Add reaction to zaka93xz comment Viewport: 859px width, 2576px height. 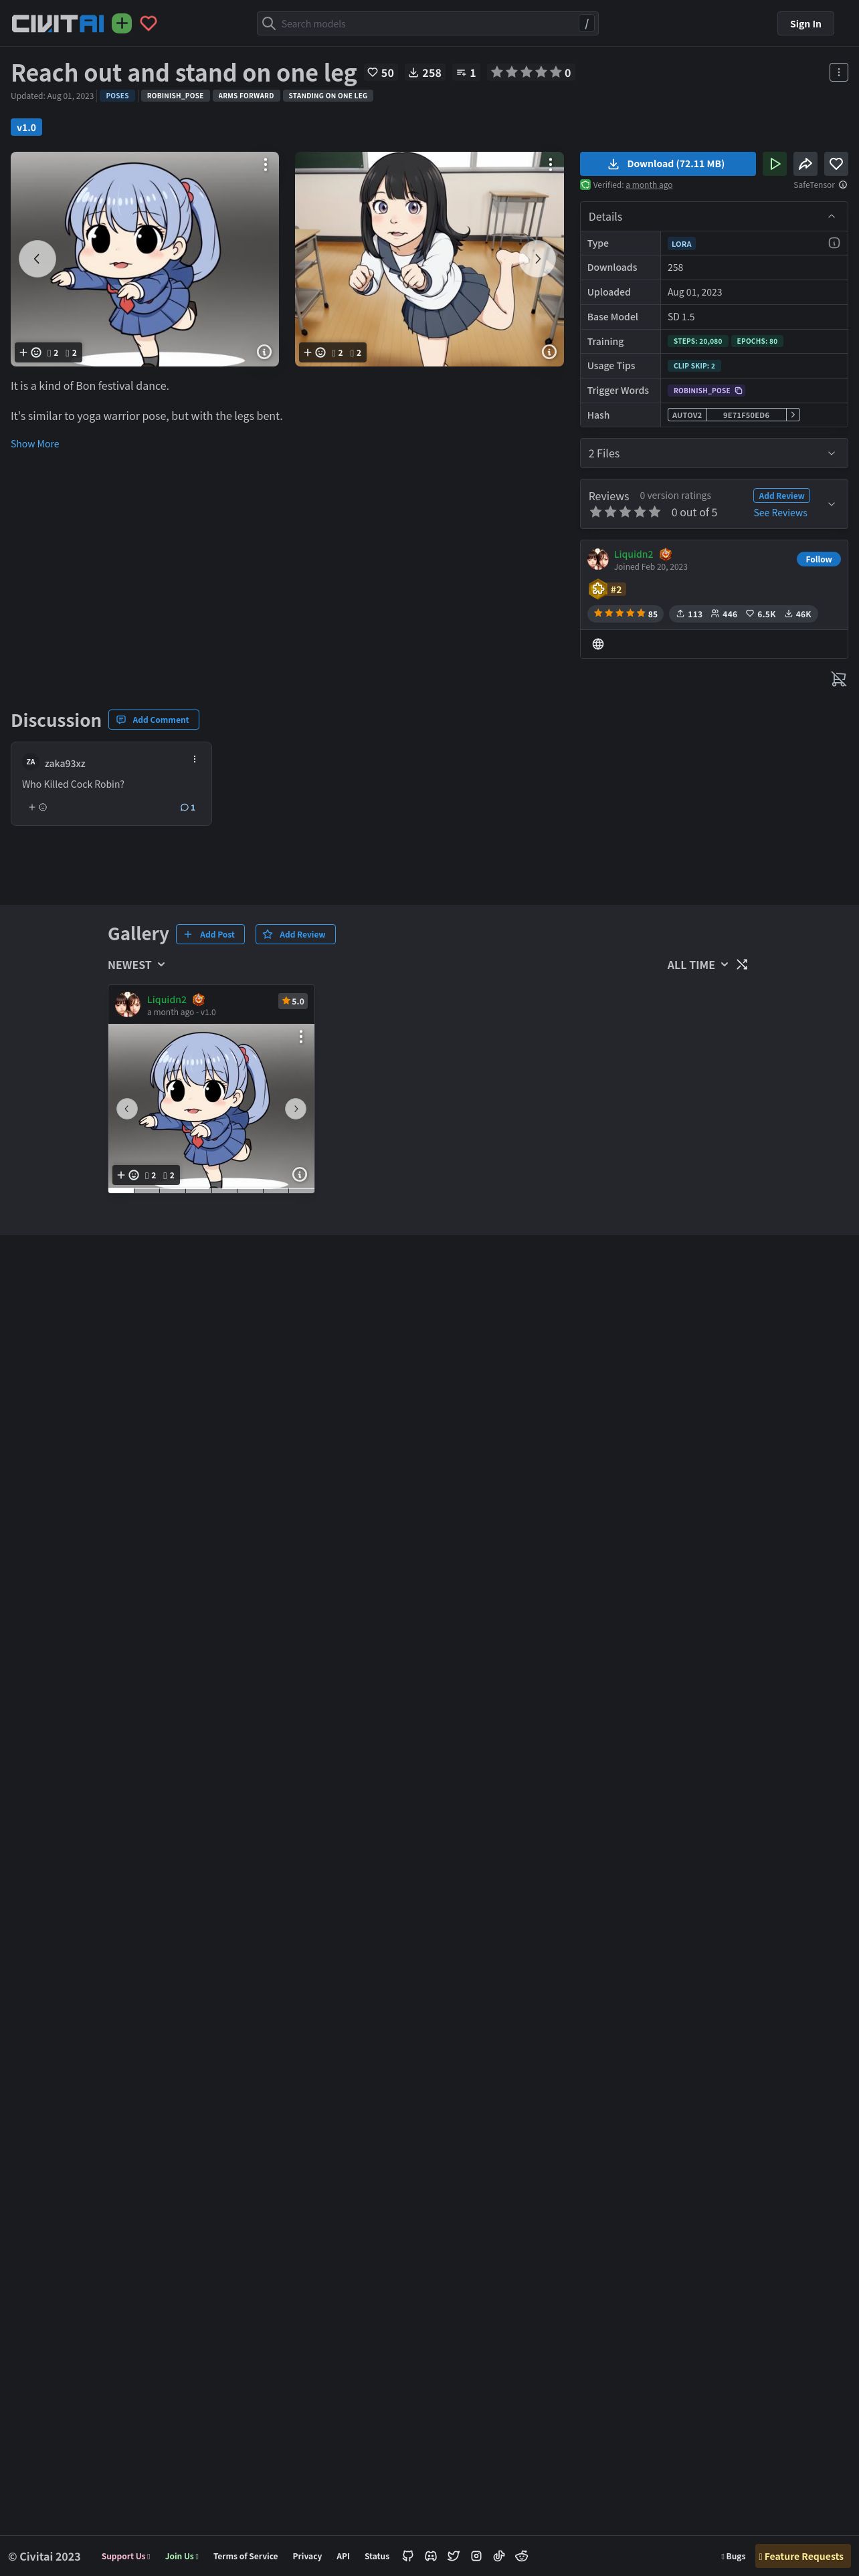pyautogui.click(x=38, y=807)
